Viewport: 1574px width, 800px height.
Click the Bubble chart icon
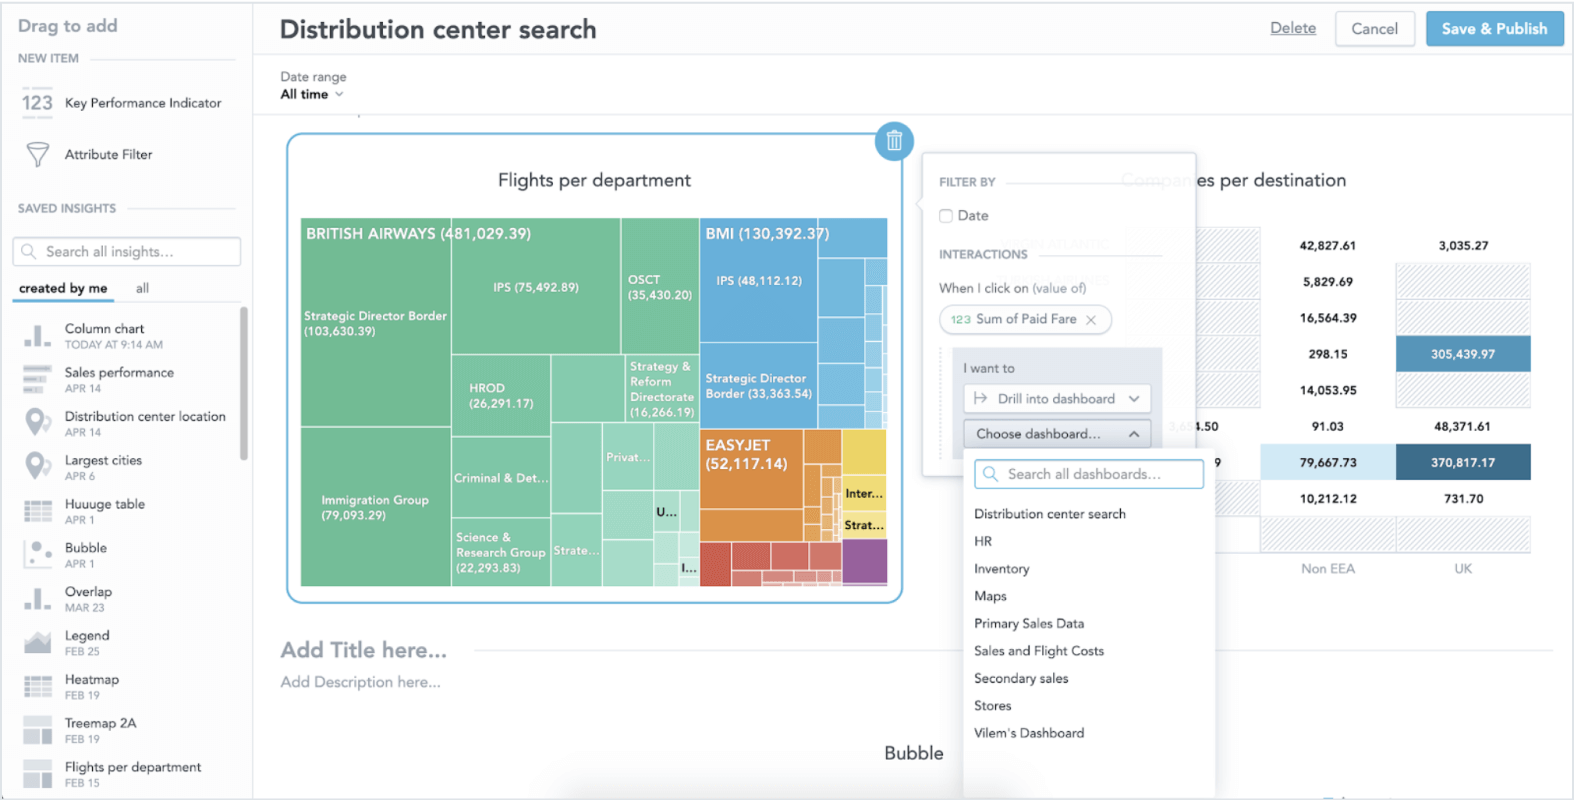(37, 555)
